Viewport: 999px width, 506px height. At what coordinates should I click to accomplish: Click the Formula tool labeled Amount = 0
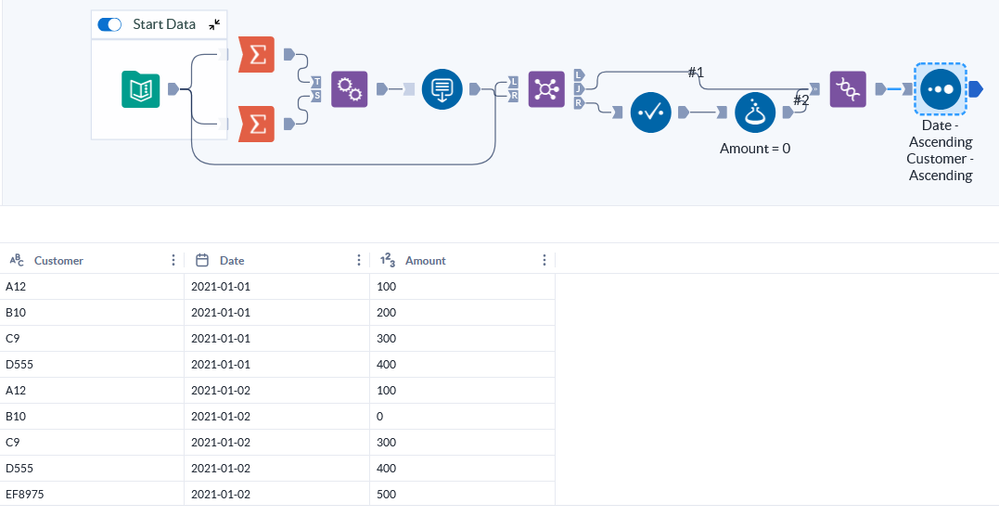(x=755, y=113)
